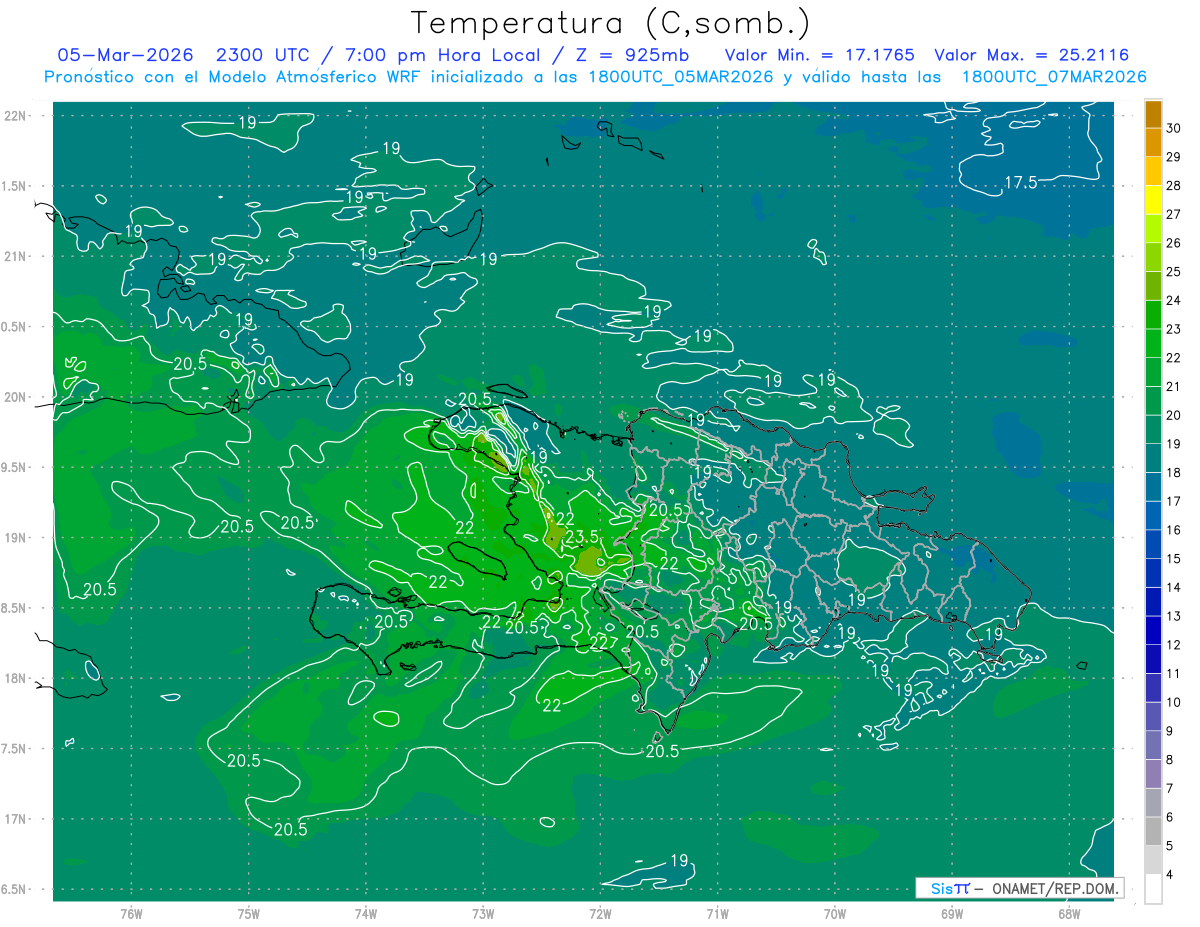Click the "71W" longitude label
The height and width of the screenshot is (927, 1200).
(x=717, y=913)
